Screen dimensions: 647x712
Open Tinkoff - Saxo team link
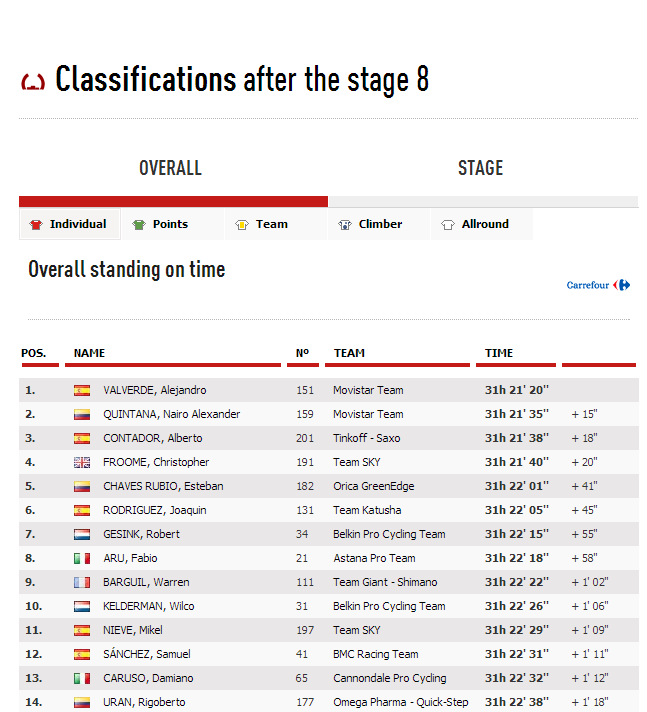pyautogui.click(x=368, y=438)
